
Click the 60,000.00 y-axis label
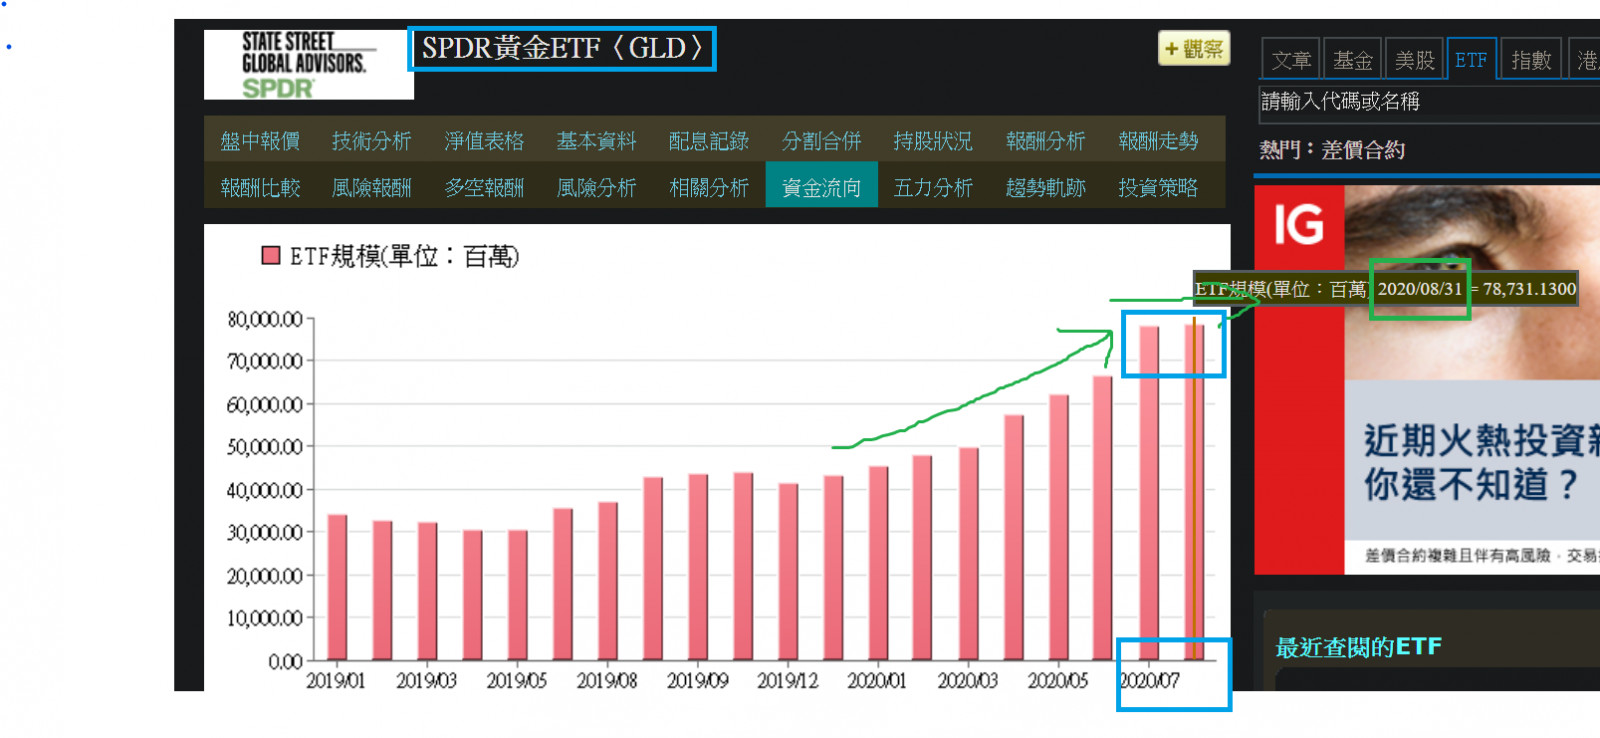tap(265, 404)
